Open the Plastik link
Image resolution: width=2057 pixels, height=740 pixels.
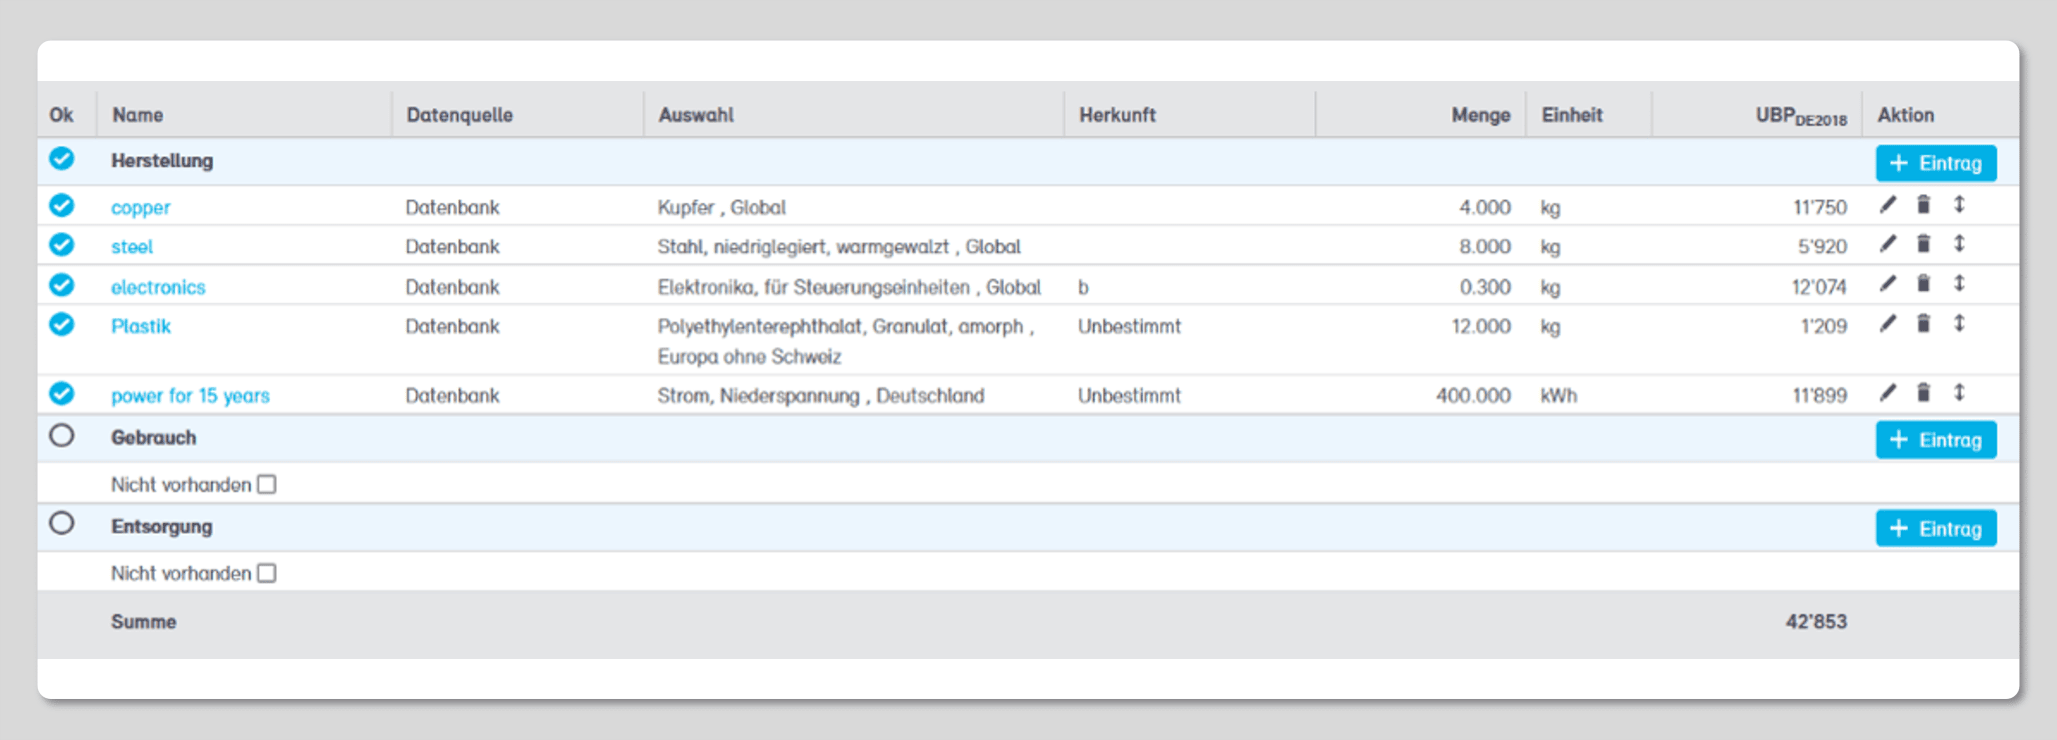[x=141, y=327]
